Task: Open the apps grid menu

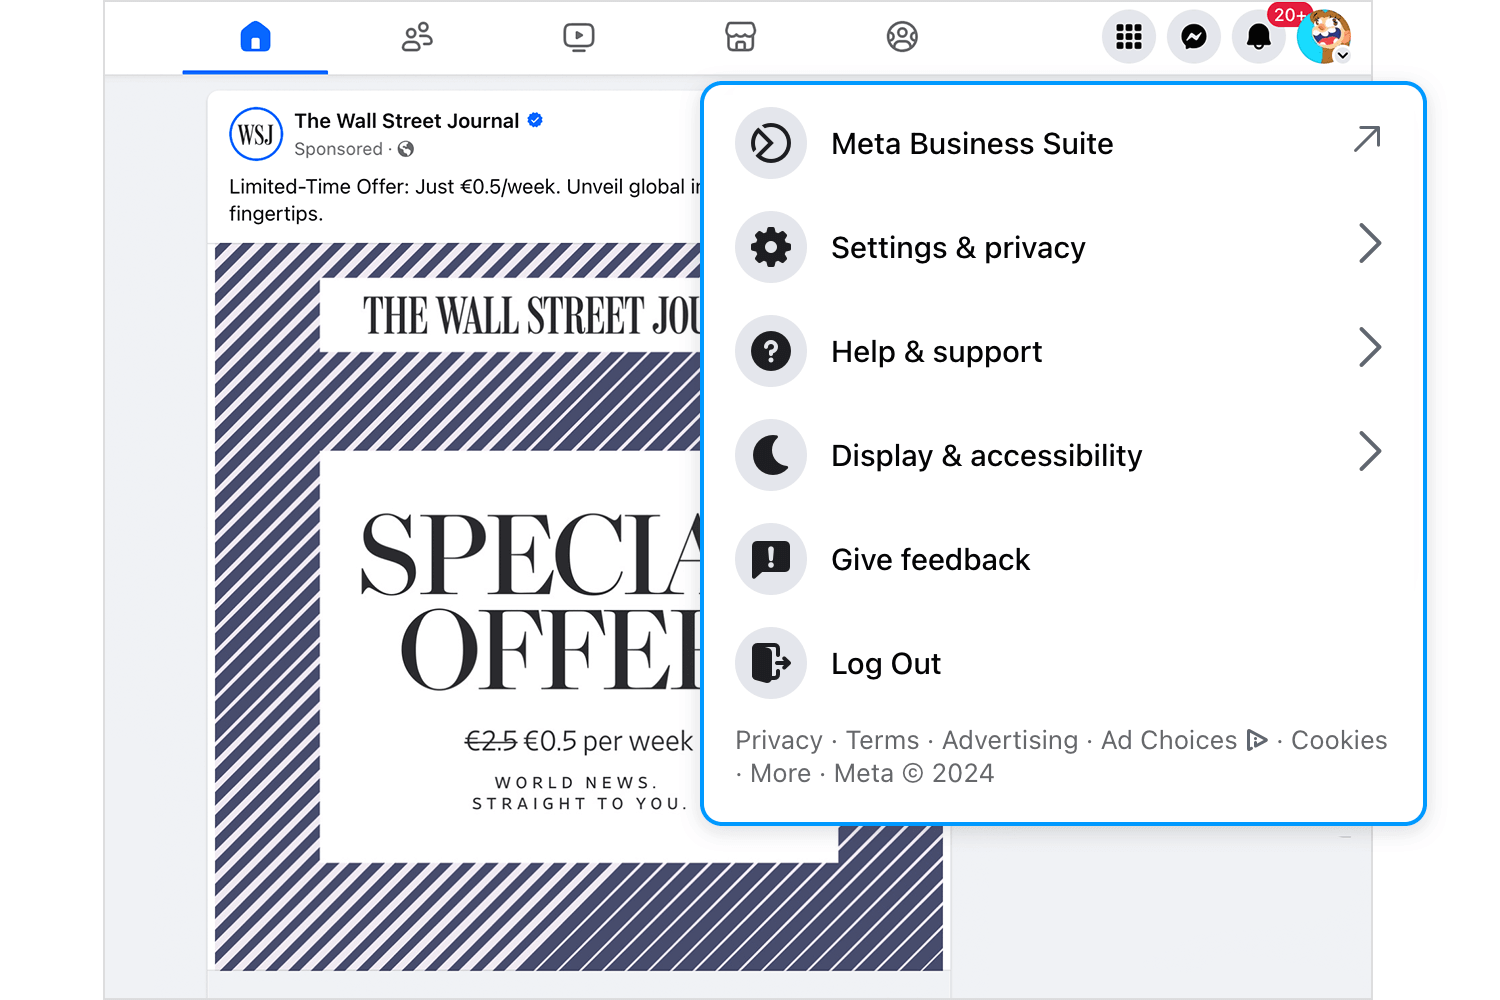Action: click(x=1129, y=37)
